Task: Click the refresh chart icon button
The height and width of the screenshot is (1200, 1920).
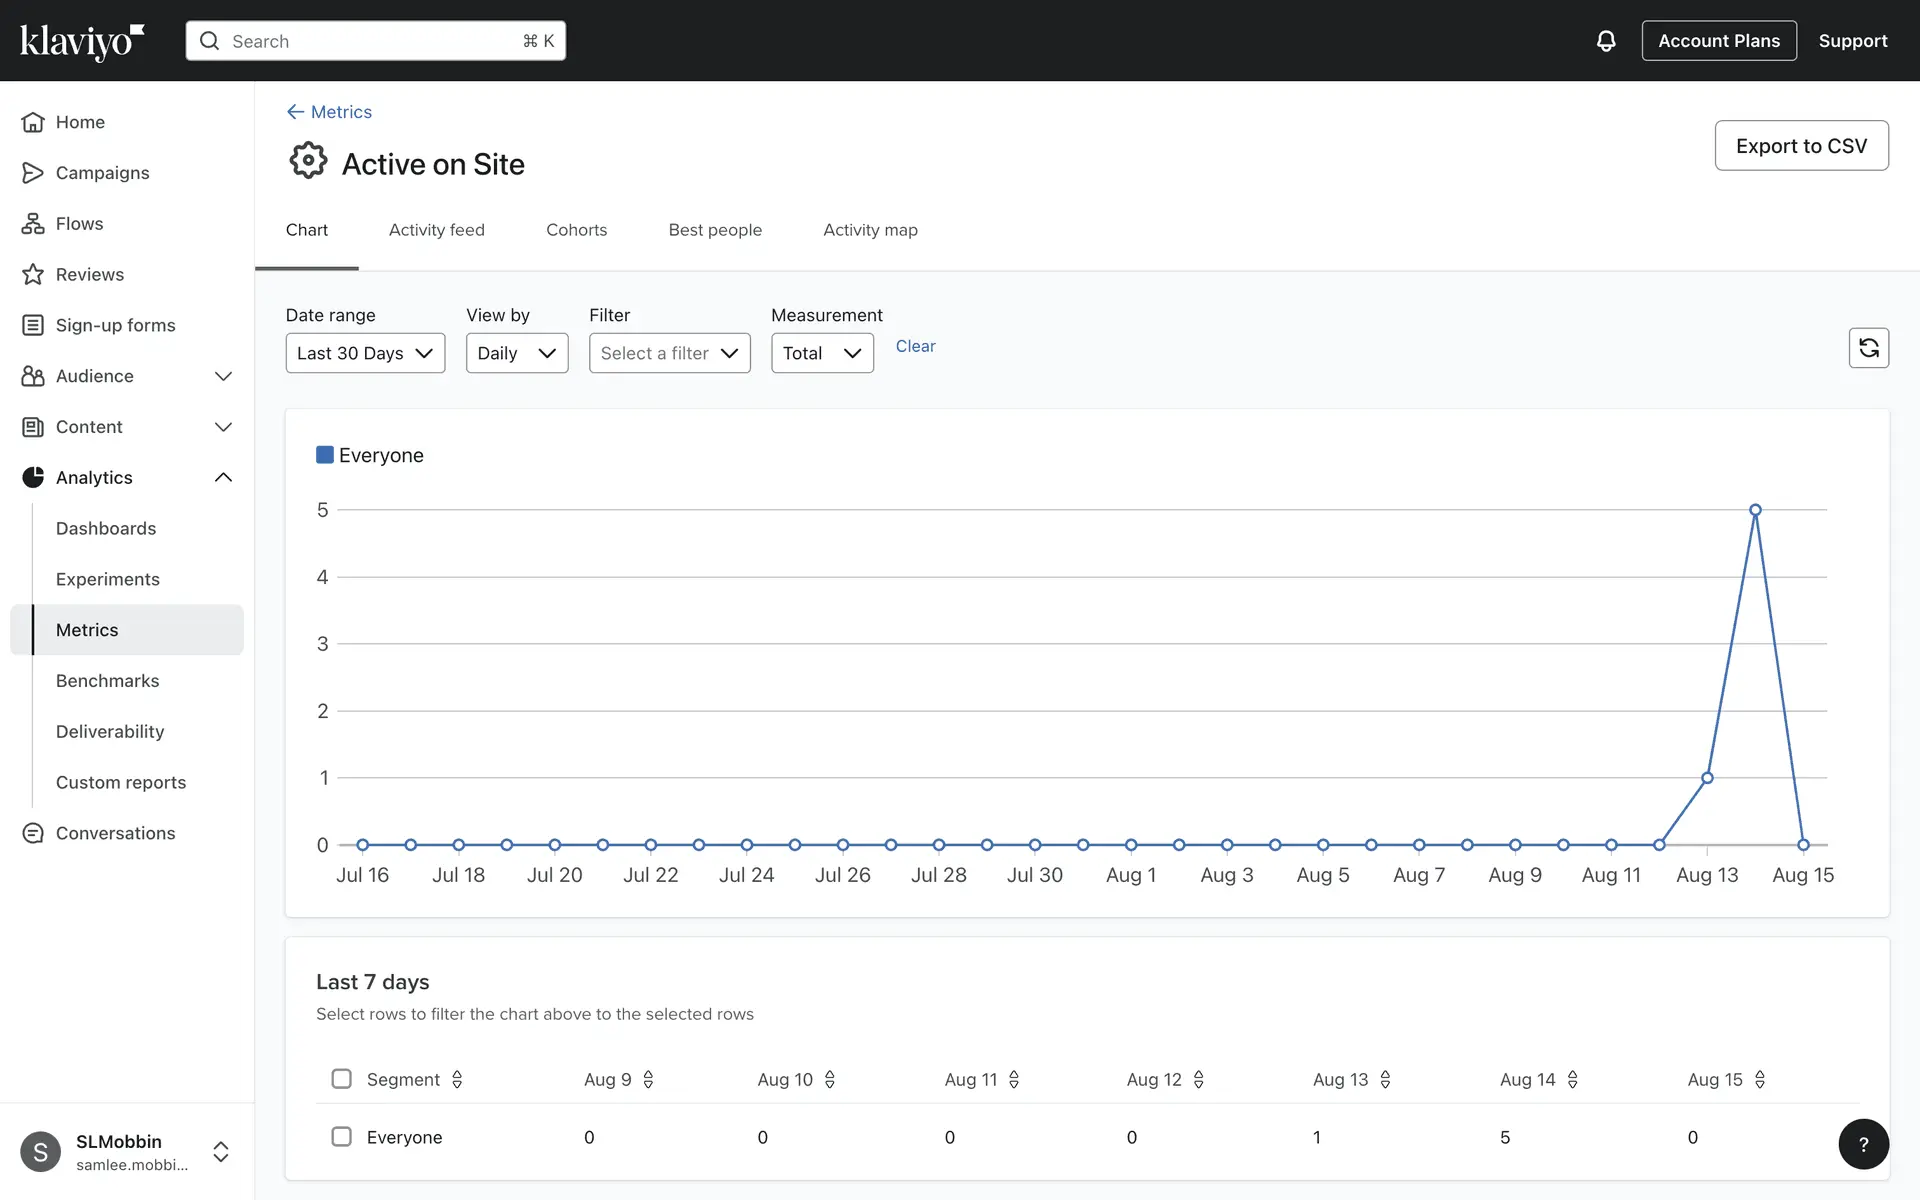Action: [1868, 348]
